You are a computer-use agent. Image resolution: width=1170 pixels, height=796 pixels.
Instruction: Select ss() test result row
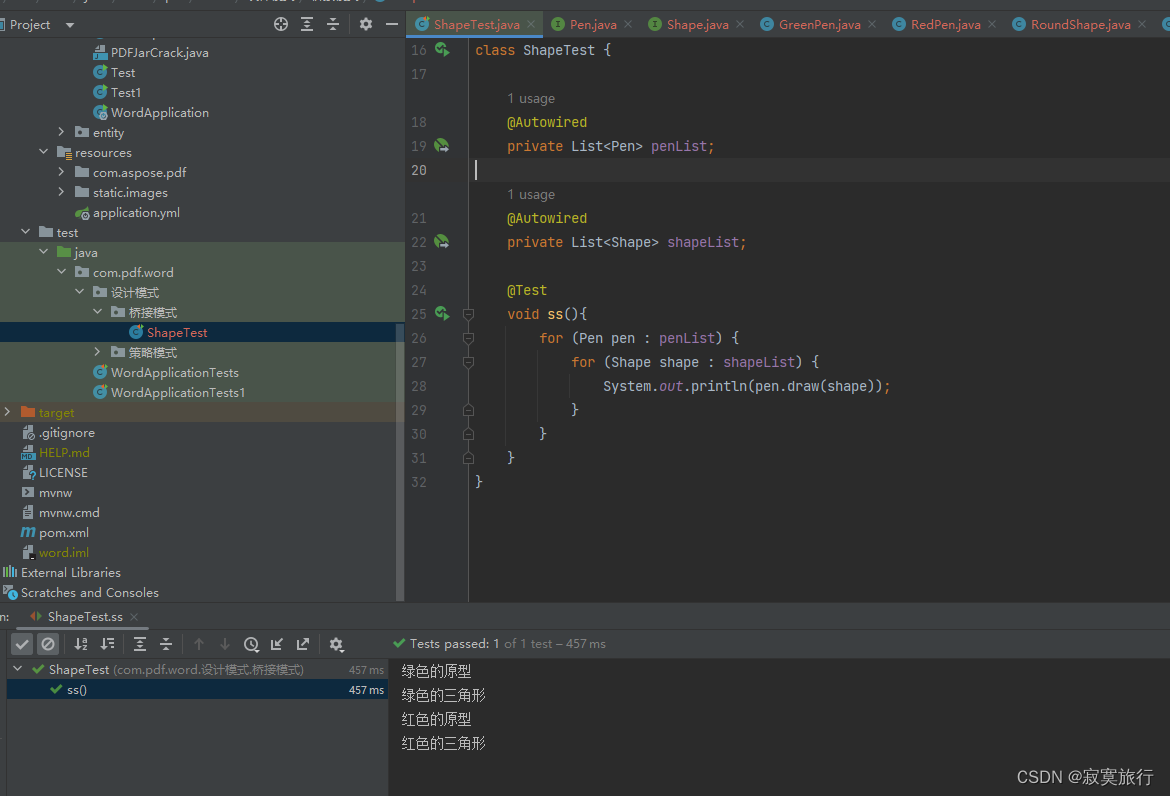pos(197,689)
